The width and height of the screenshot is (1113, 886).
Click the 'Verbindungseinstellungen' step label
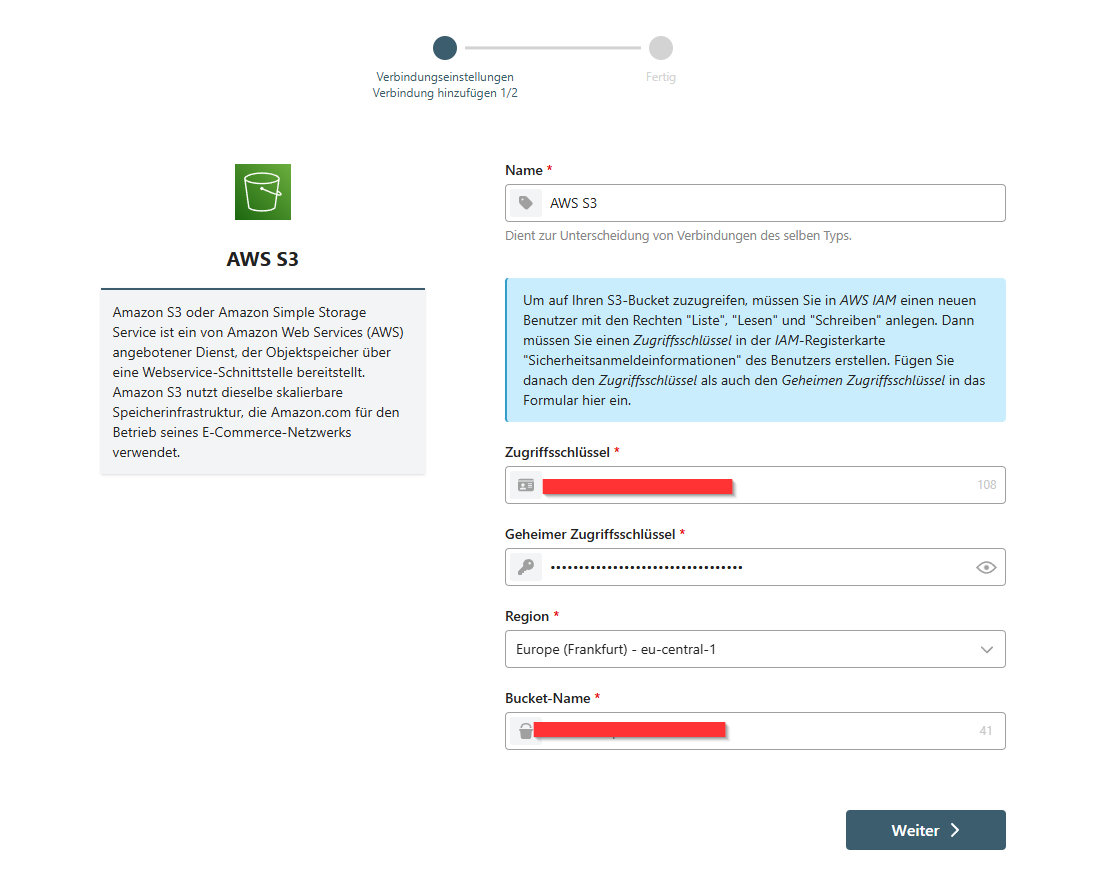coord(445,77)
